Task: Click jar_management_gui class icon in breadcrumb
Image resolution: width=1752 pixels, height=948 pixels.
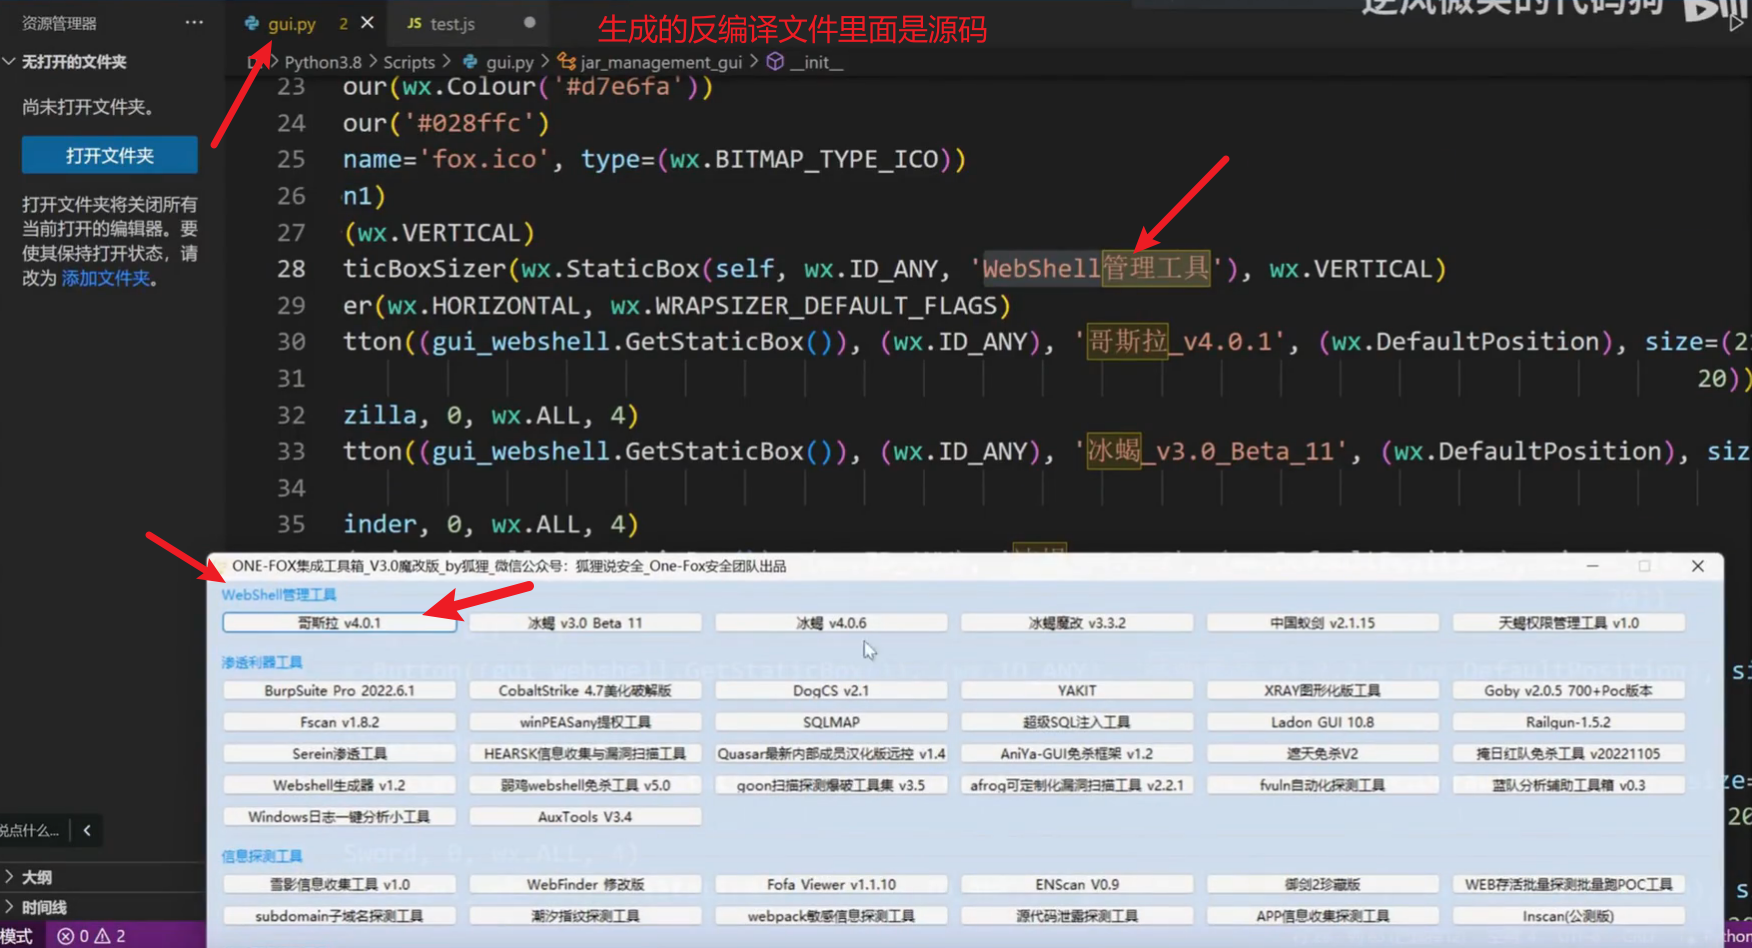Action: click(x=567, y=62)
